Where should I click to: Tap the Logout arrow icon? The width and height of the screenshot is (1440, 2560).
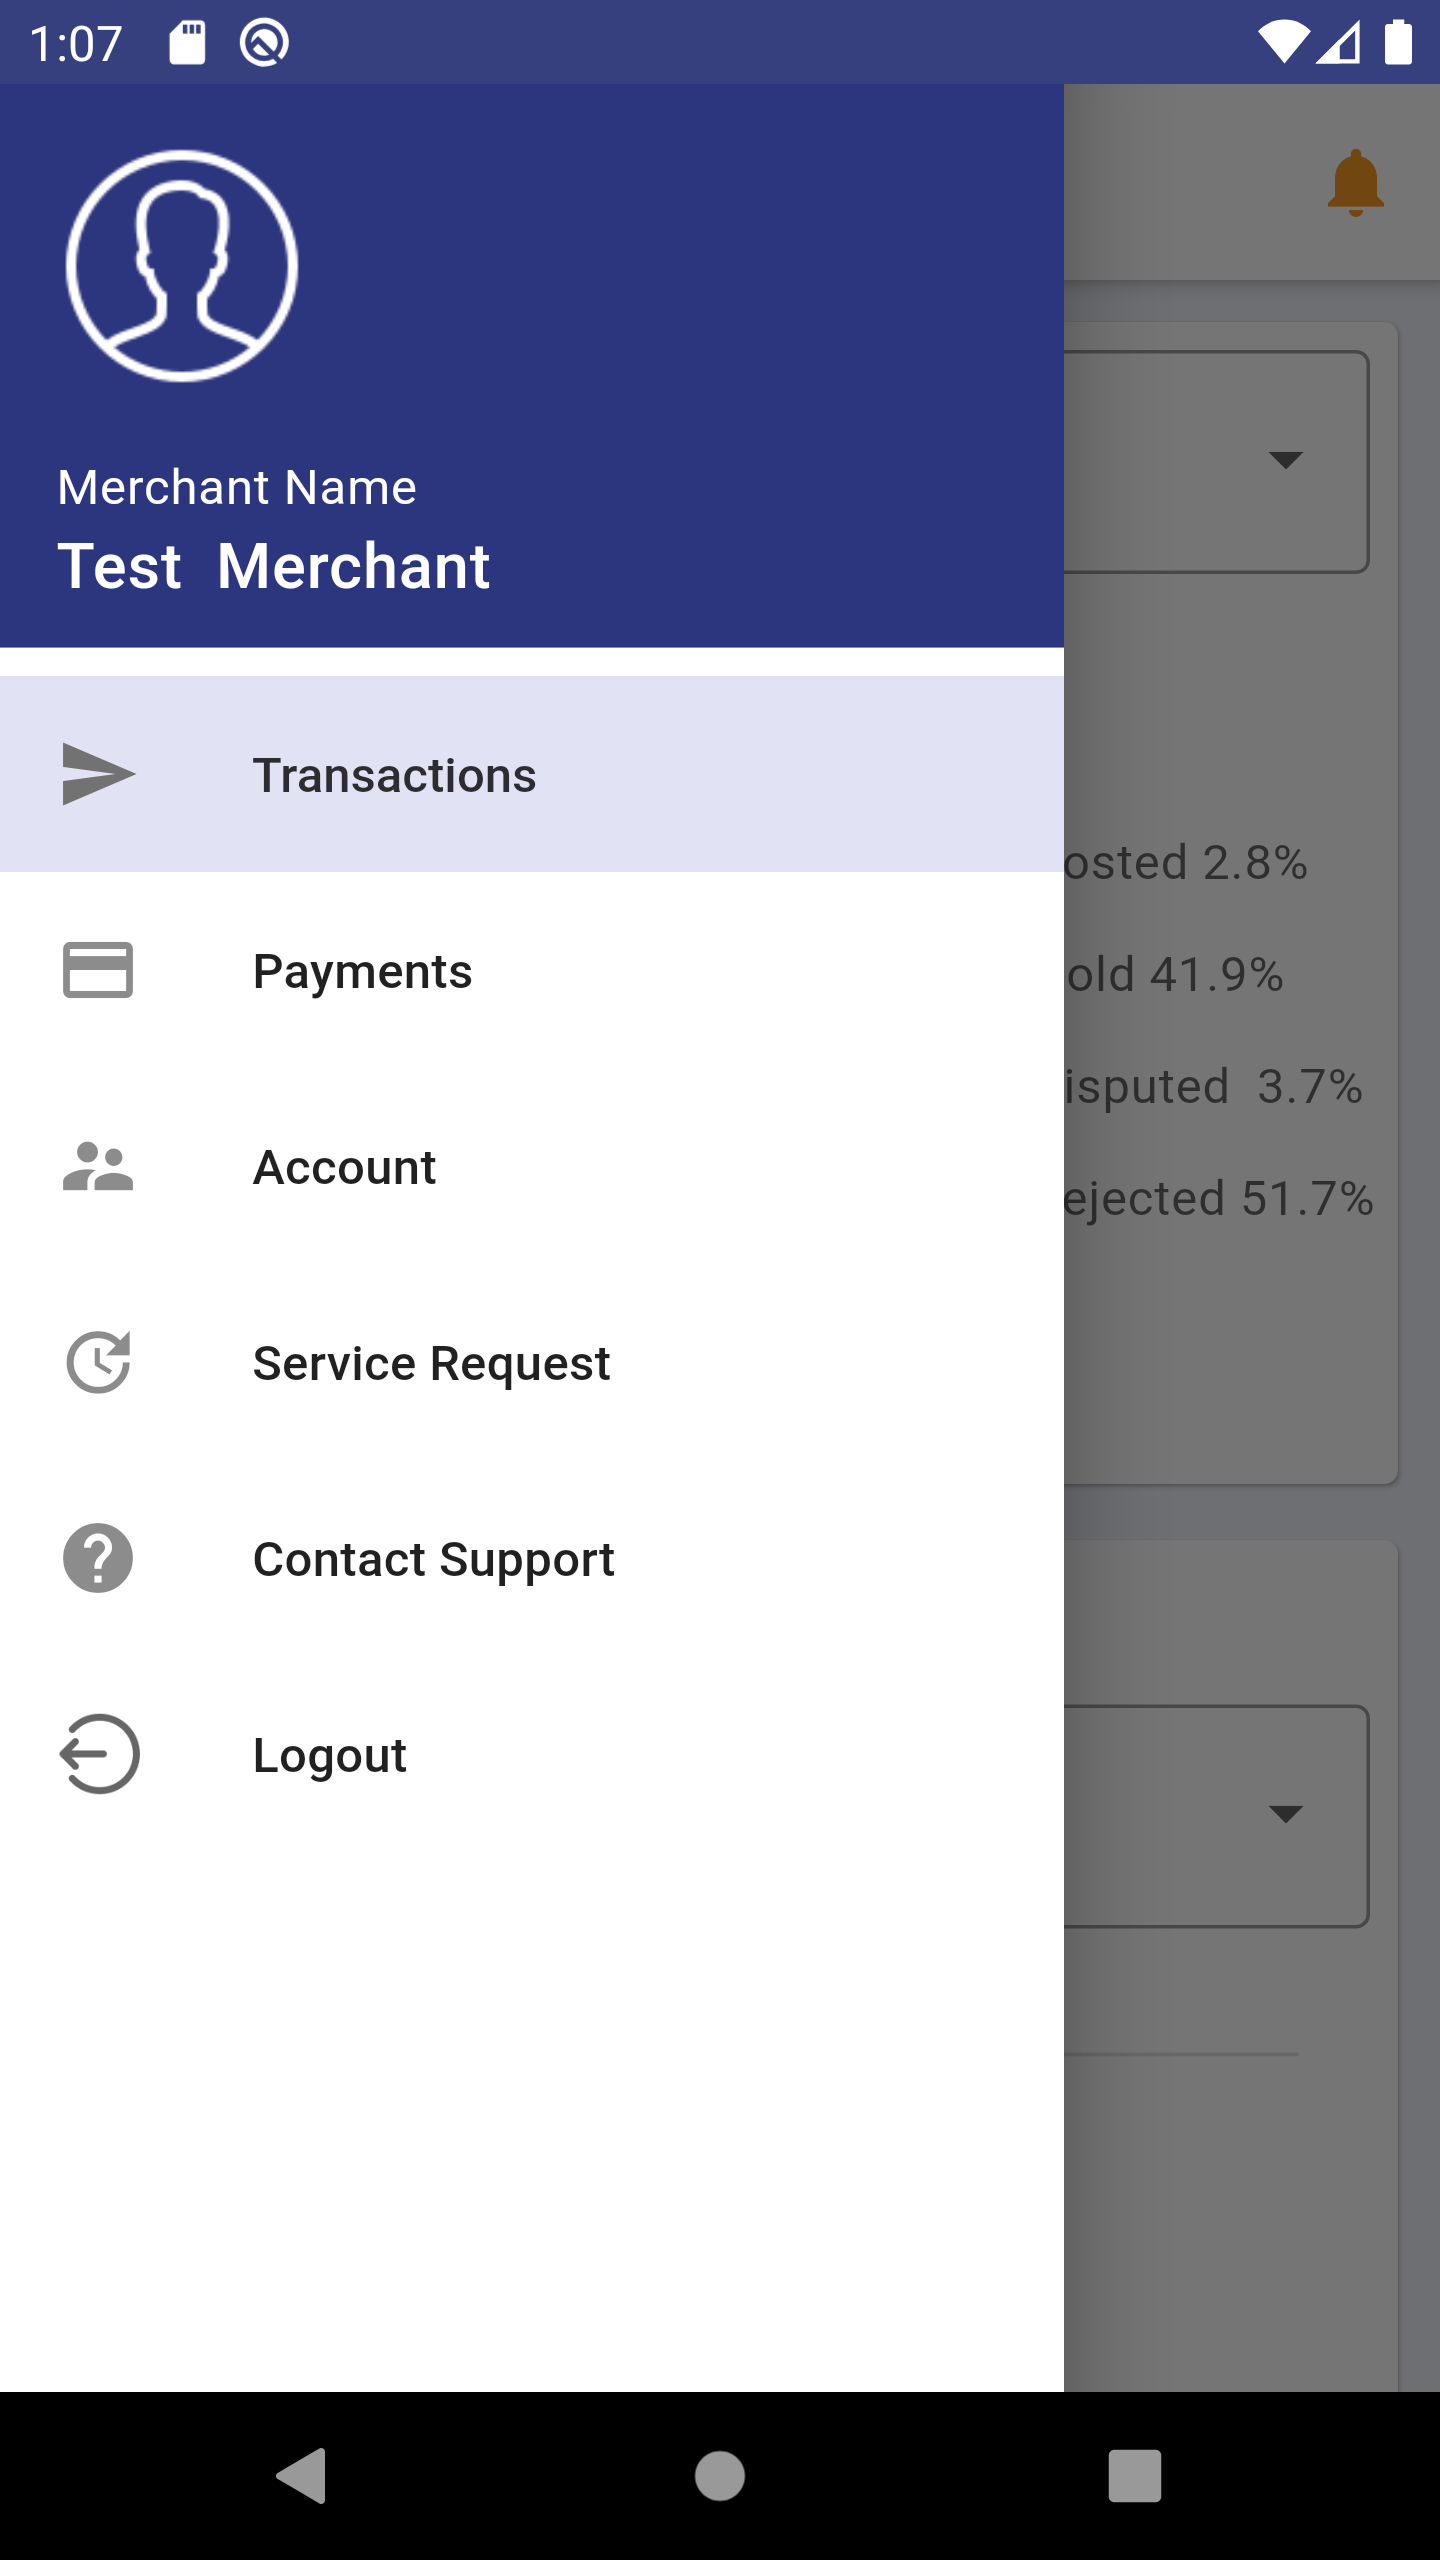tap(98, 1754)
